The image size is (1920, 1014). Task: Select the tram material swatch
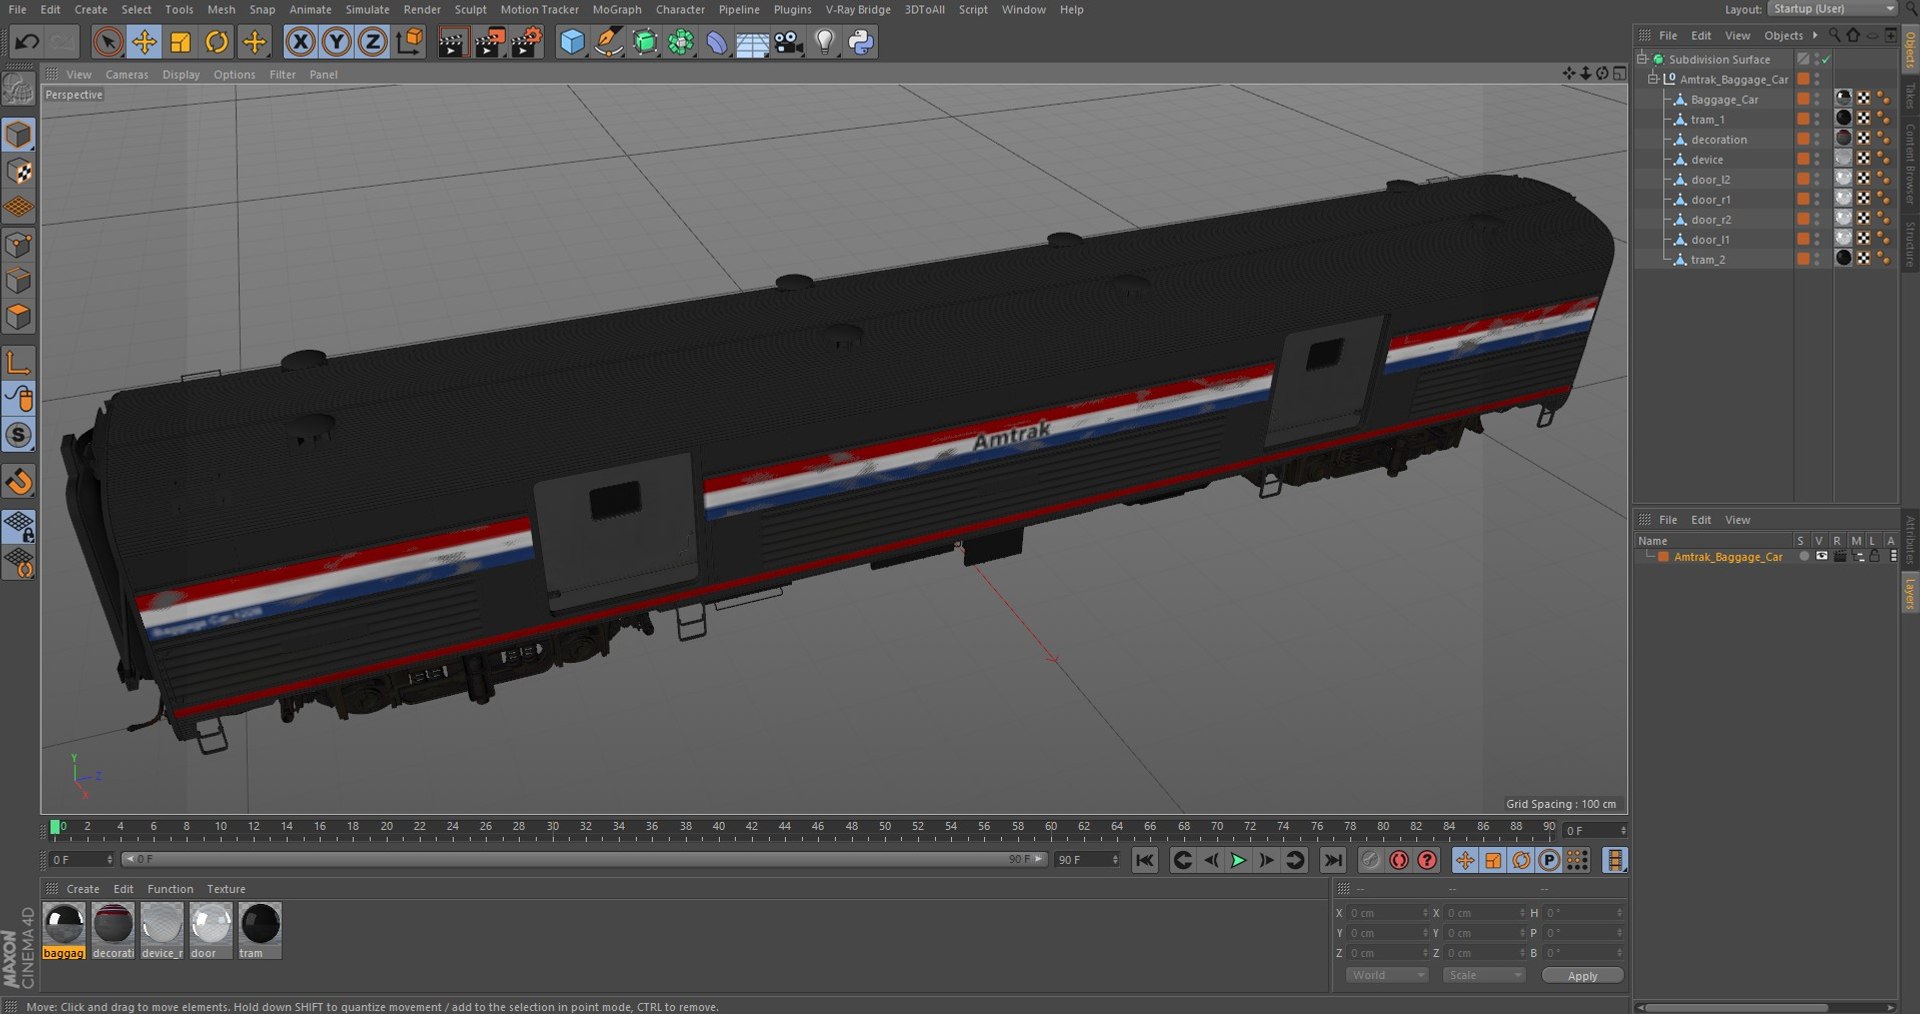click(x=260, y=931)
